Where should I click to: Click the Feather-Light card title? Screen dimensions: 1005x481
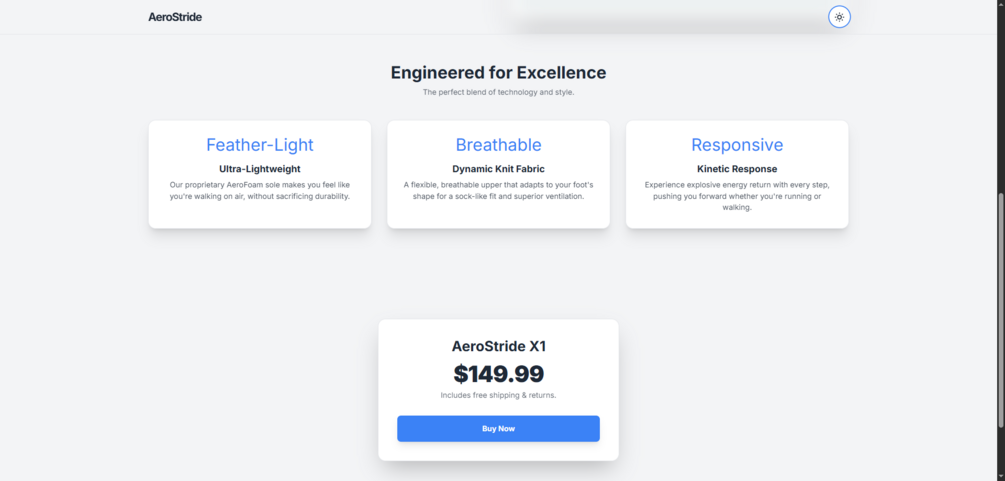pos(260,145)
